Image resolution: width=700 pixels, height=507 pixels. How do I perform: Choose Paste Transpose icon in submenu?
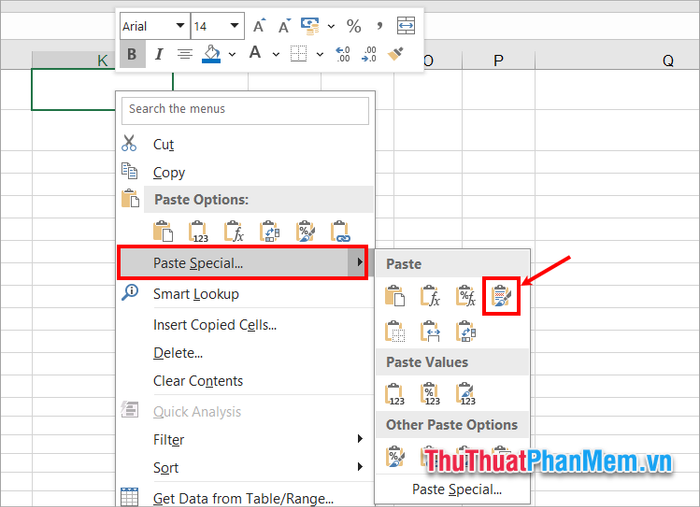(466, 331)
